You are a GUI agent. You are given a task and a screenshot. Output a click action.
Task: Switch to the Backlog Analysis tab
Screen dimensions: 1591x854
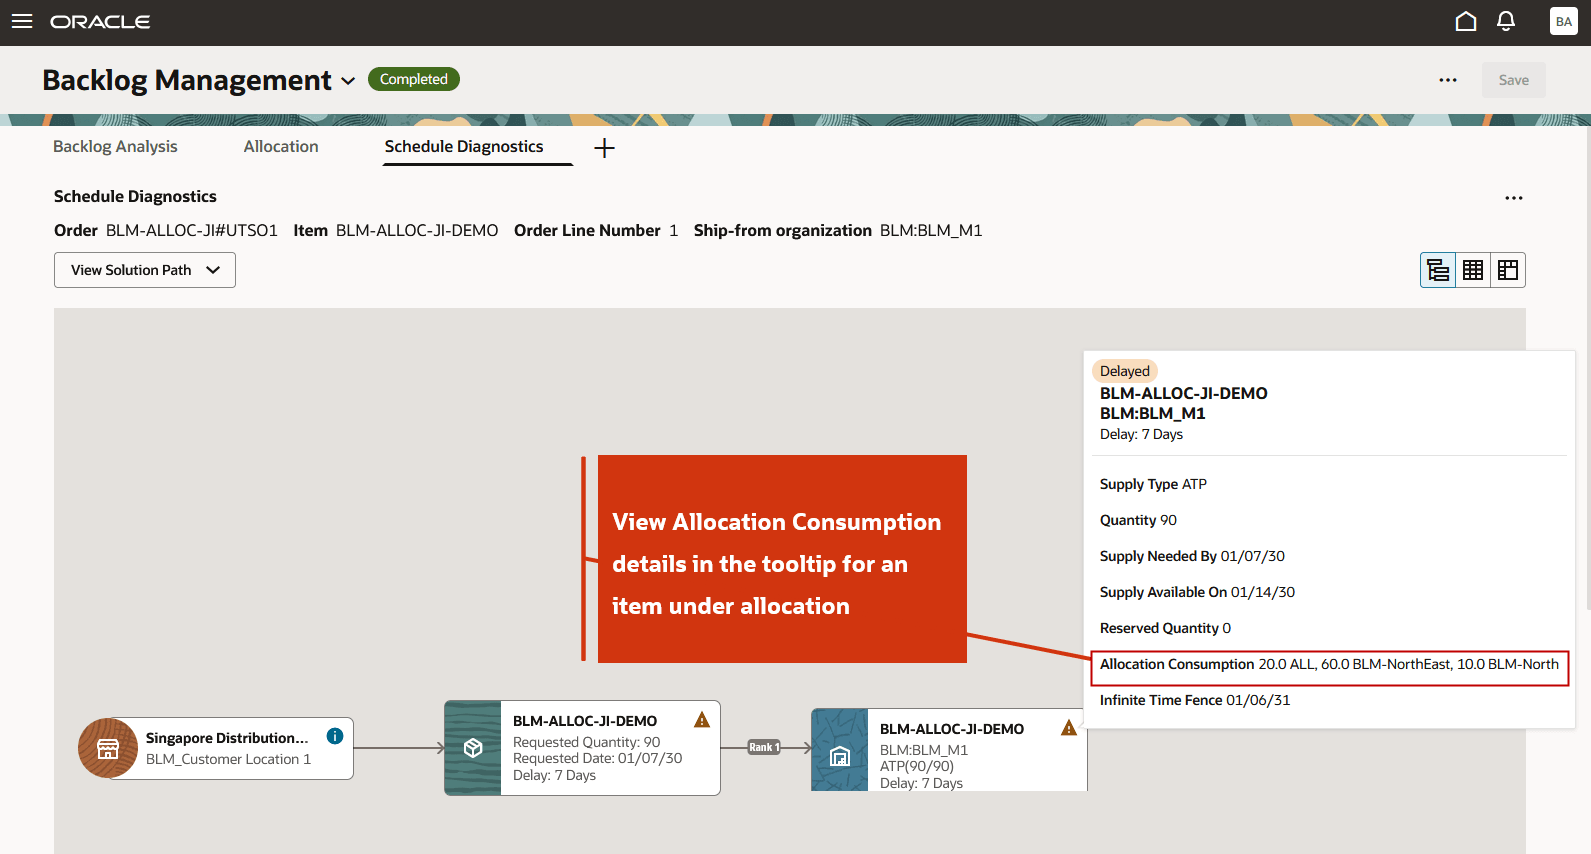click(115, 146)
